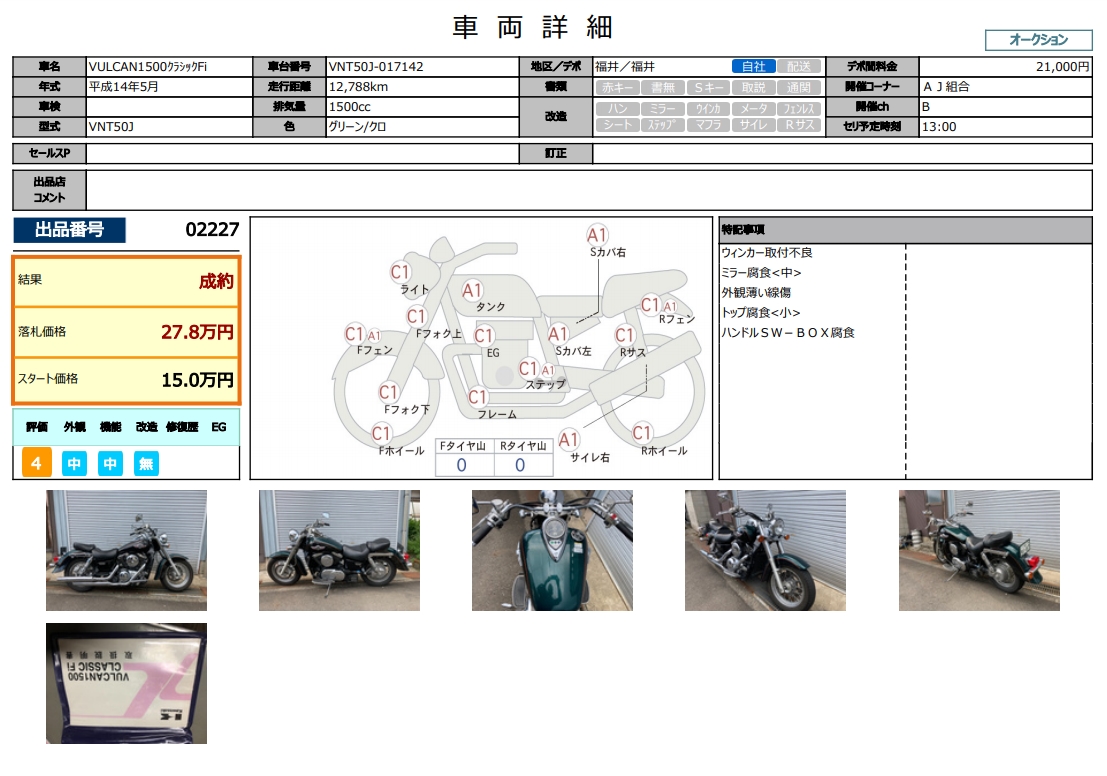Click the 出品店コメント empty field
This screenshot has width=1107, height=776.
coord(589,190)
